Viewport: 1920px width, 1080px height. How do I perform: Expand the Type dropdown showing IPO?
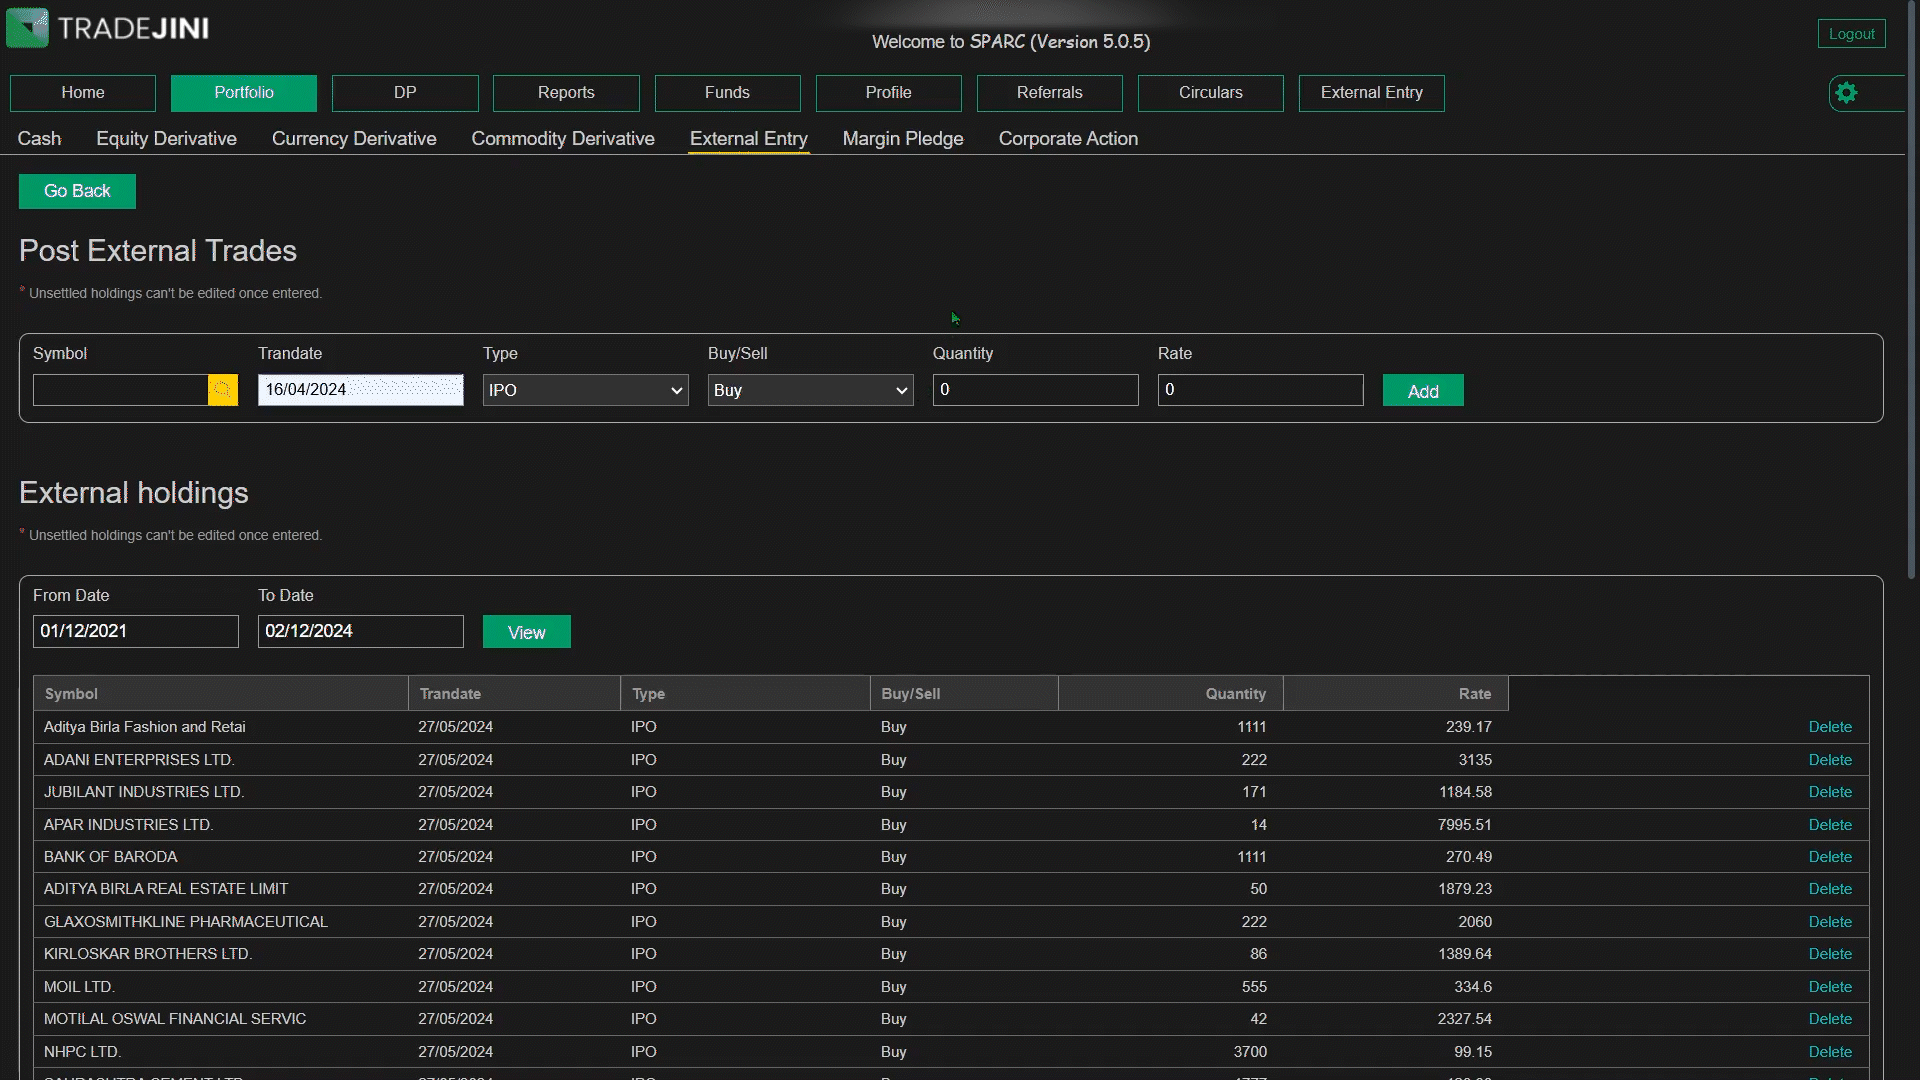(585, 390)
